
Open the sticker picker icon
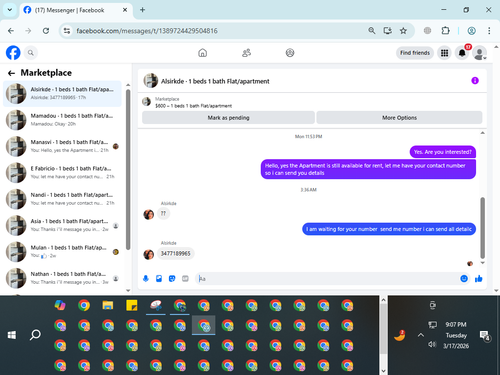[172, 279]
